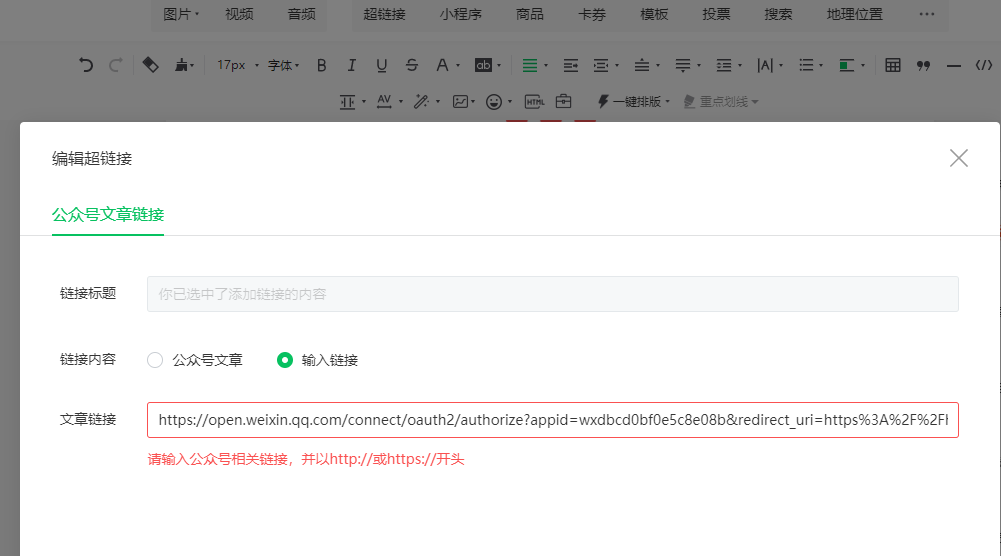Open the 地理位置 insert option
1001x556 pixels.
point(855,14)
